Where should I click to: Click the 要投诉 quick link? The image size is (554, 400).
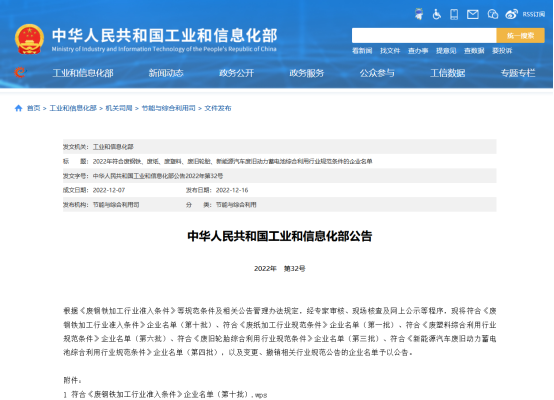pyautogui.click(x=502, y=51)
